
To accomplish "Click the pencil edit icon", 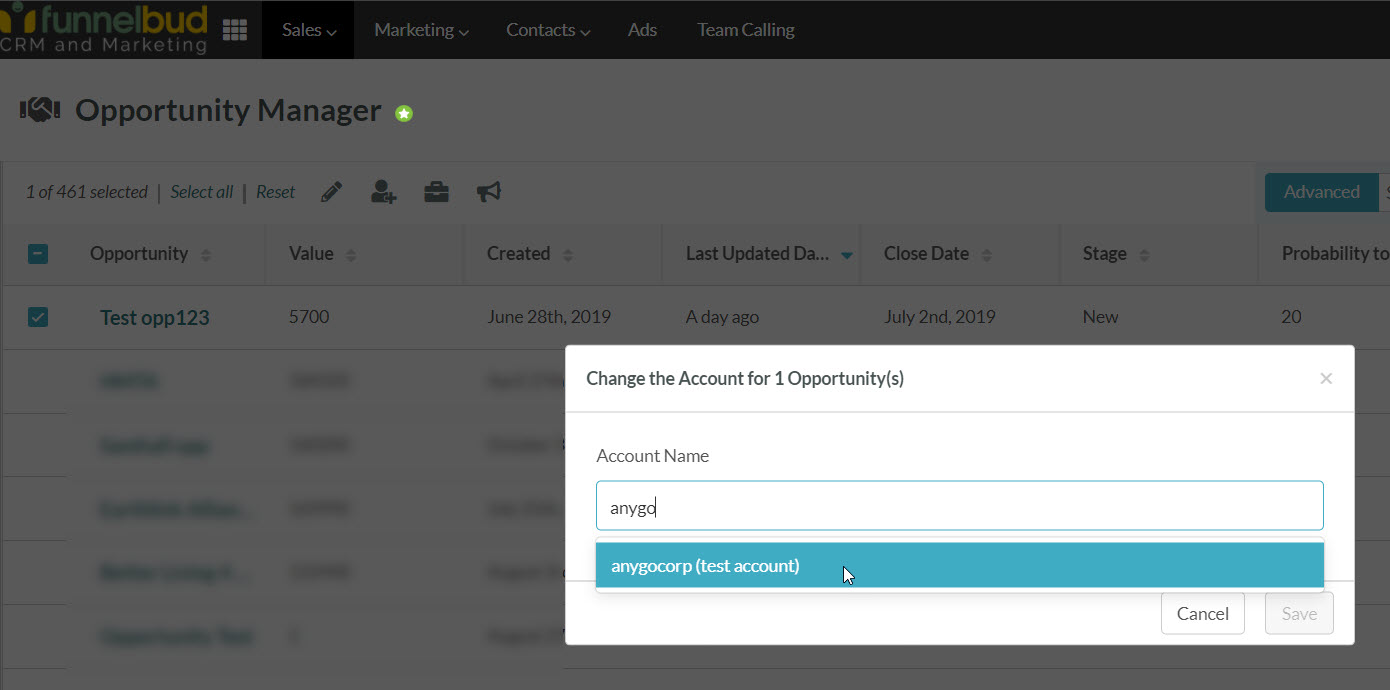I will [x=332, y=192].
